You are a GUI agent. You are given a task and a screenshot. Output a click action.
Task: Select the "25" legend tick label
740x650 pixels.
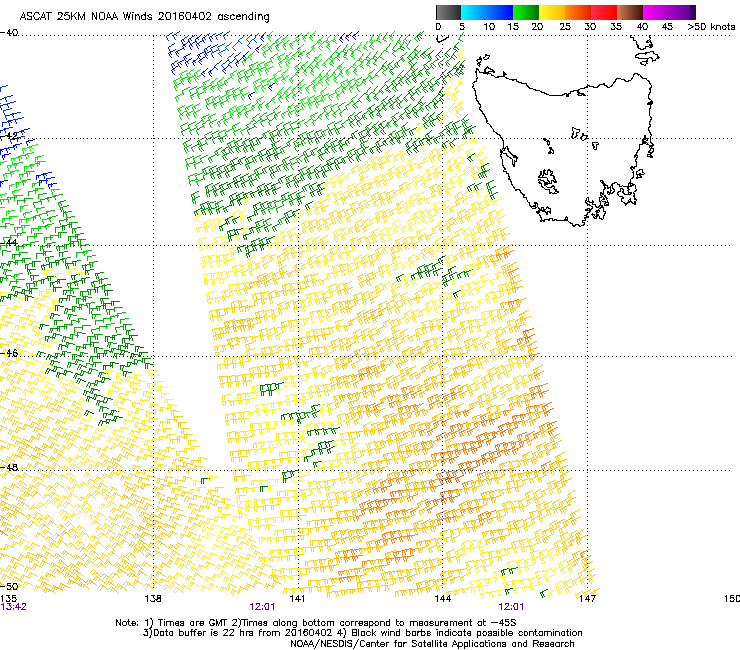pos(565,27)
